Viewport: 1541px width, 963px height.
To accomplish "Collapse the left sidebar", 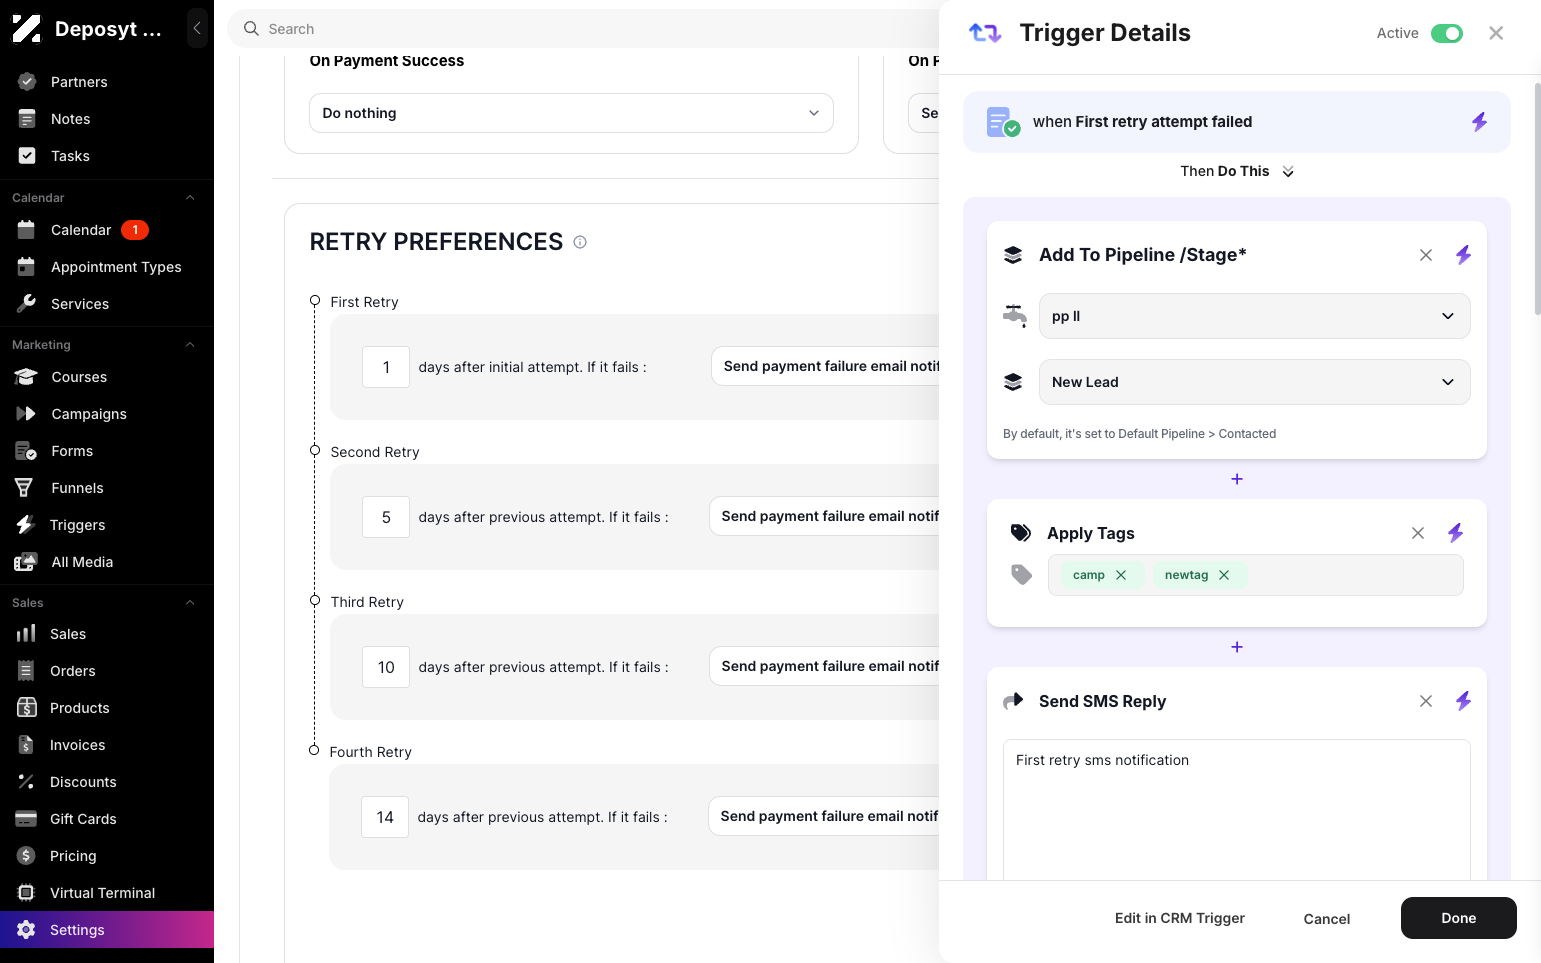I will tap(197, 28).
